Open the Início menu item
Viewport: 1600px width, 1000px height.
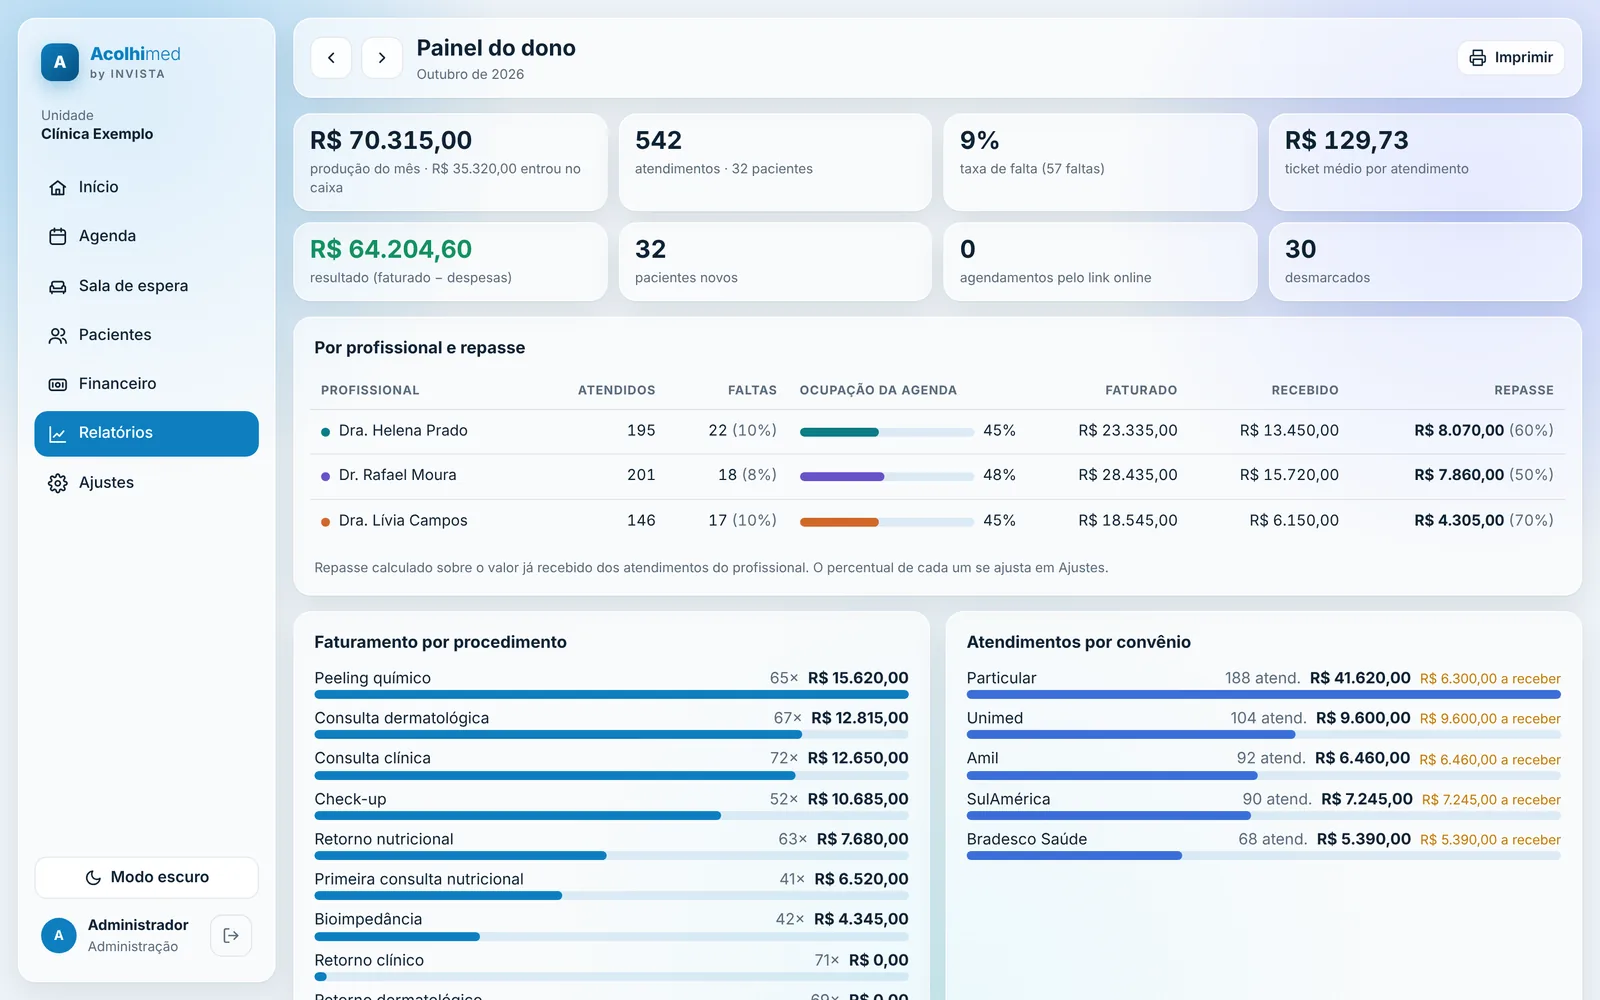coord(147,187)
